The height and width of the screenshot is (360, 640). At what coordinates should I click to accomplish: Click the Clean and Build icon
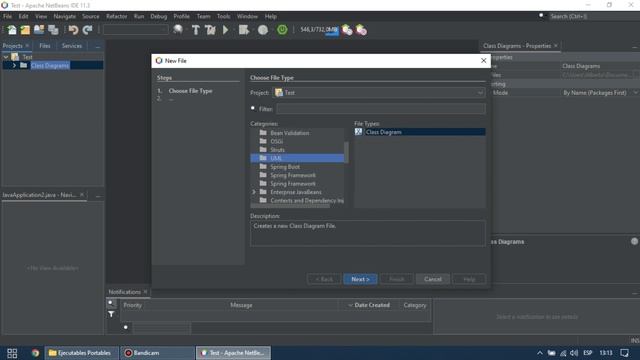coord(210,30)
